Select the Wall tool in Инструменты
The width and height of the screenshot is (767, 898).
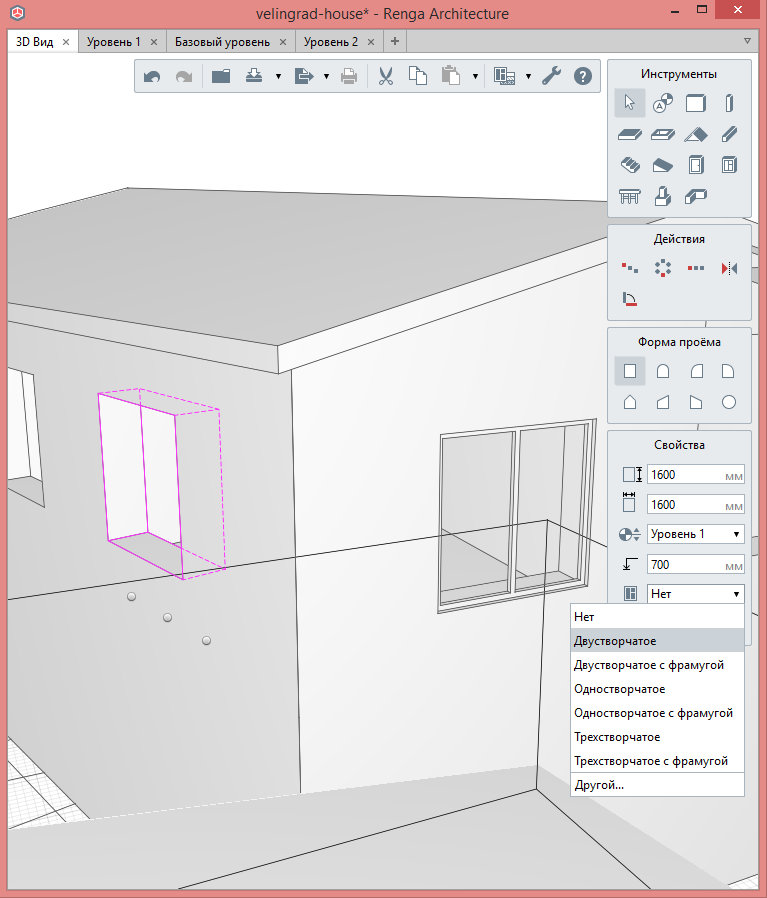click(695, 103)
